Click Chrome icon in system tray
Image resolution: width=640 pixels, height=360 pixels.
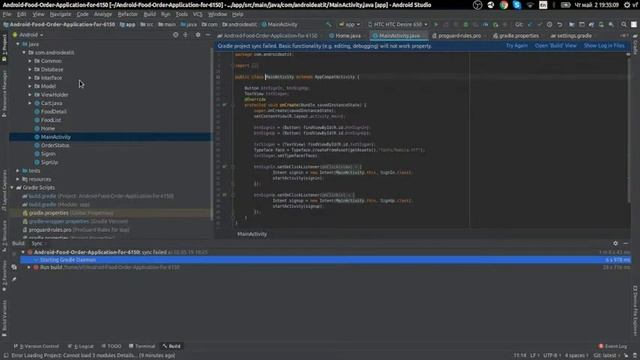(x=504, y=5)
